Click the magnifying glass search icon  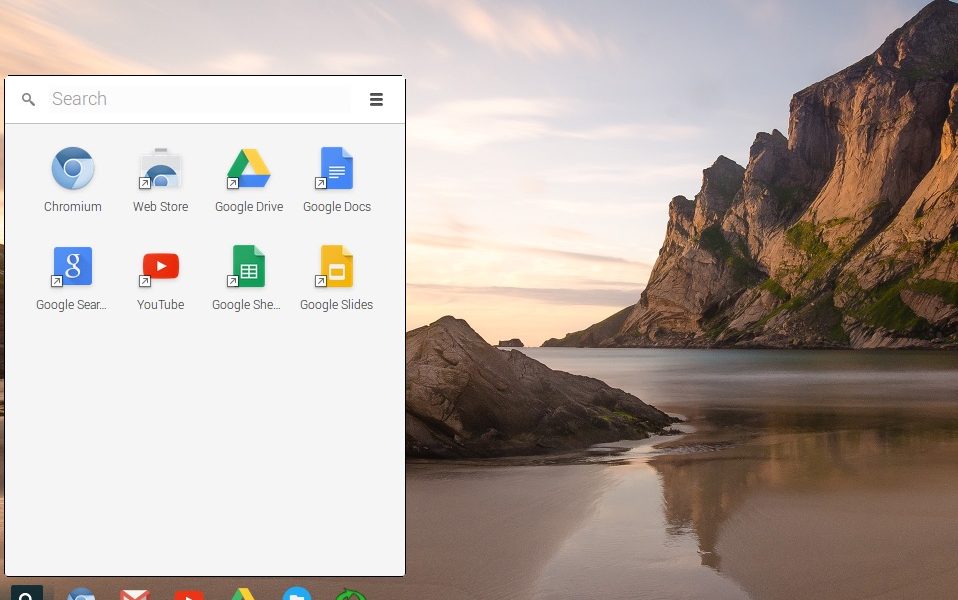(29, 99)
